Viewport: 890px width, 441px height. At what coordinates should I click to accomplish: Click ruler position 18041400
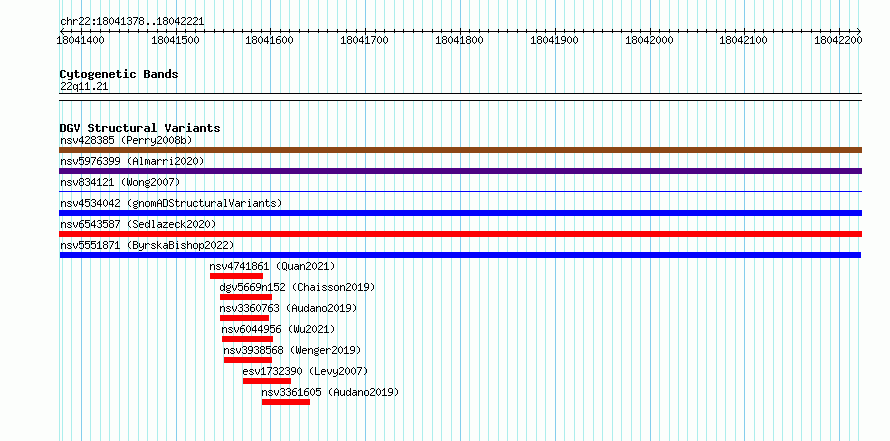coord(81,40)
